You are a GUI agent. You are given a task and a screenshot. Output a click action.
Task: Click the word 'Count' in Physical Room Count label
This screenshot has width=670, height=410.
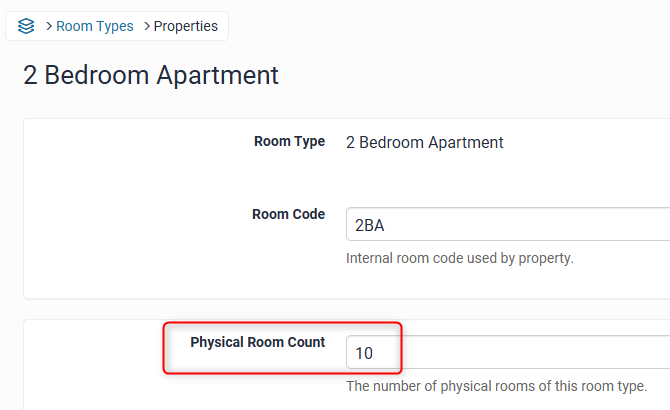(x=305, y=342)
